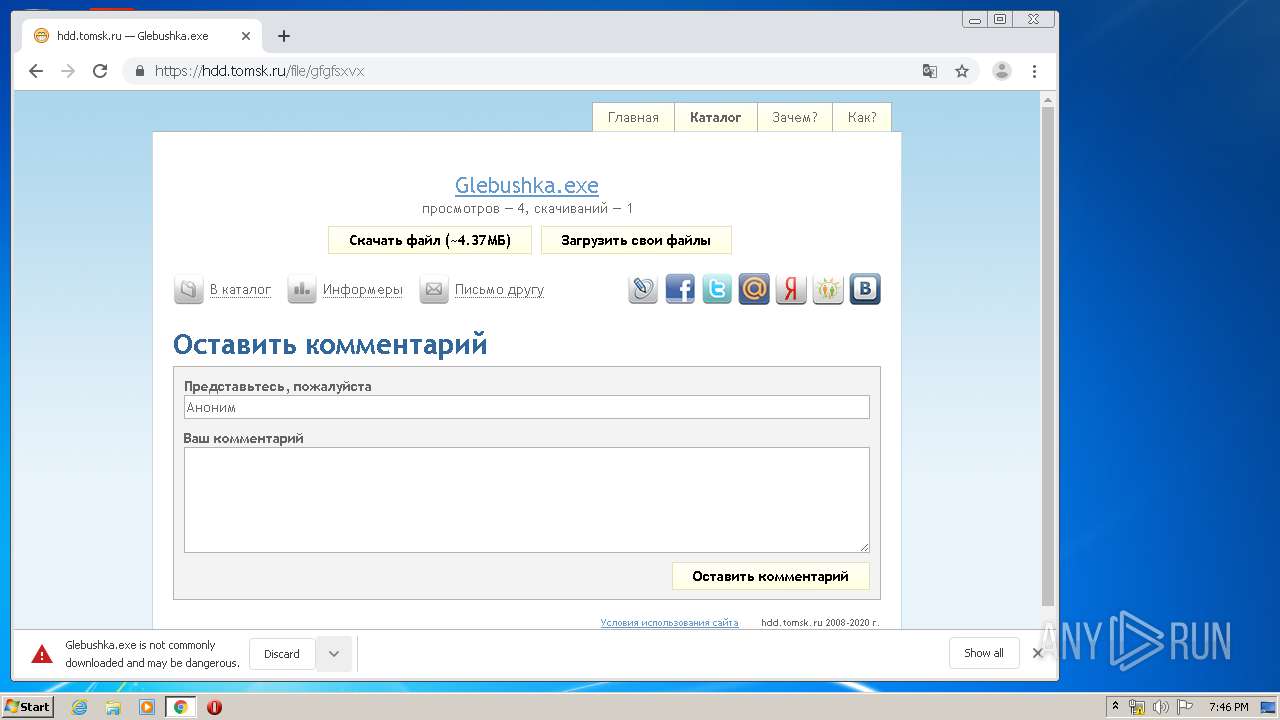
Task: Open Chrome three-dot menu
Action: pos(1034,71)
